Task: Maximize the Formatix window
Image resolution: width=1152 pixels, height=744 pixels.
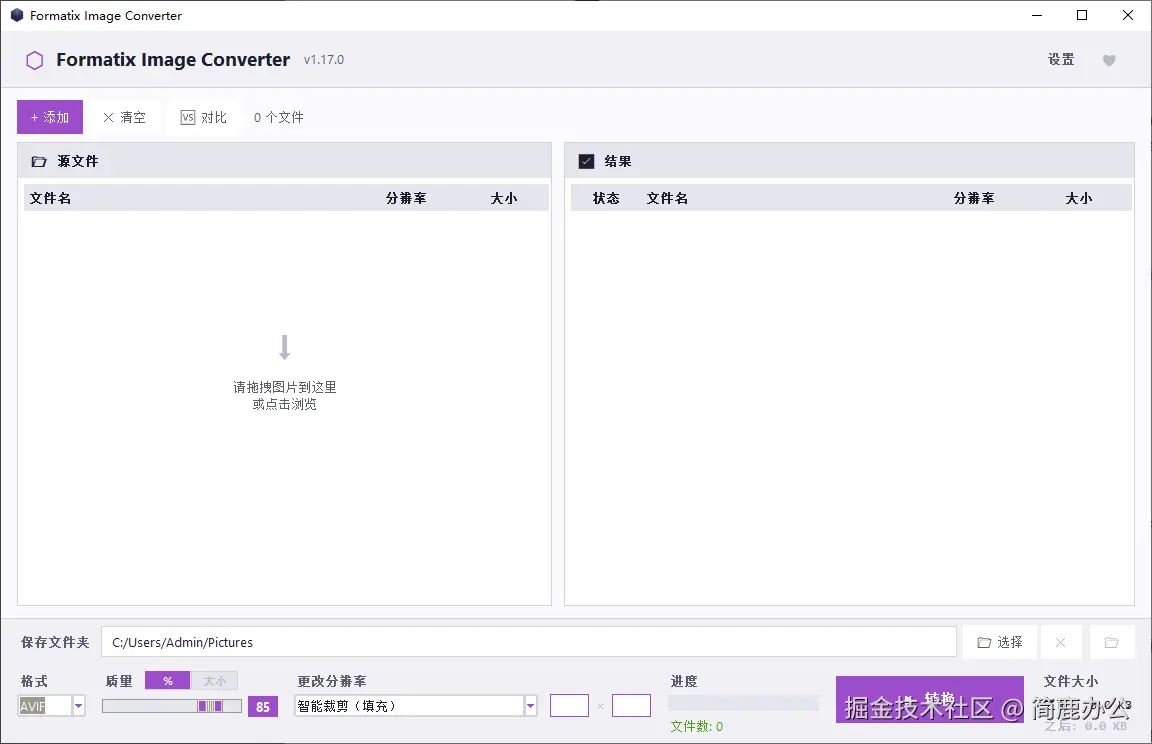Action: (x=1081, y=15)
